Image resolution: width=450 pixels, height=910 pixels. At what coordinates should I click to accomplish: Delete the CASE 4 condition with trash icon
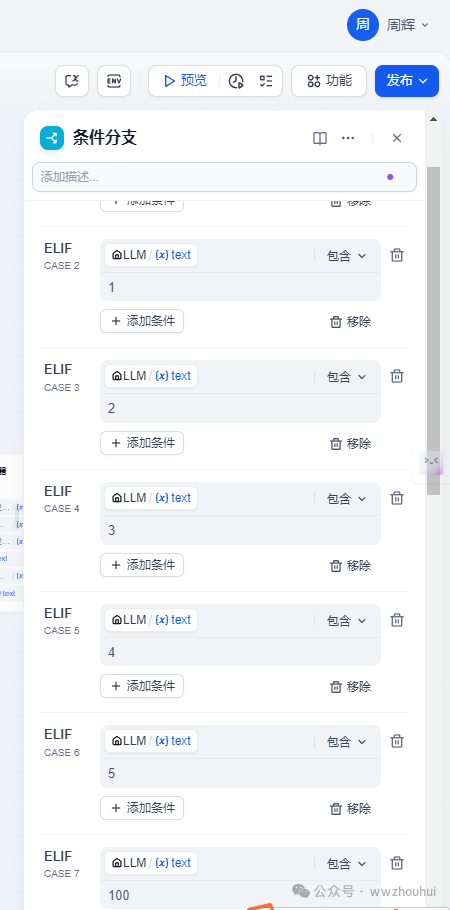[397, 498]
